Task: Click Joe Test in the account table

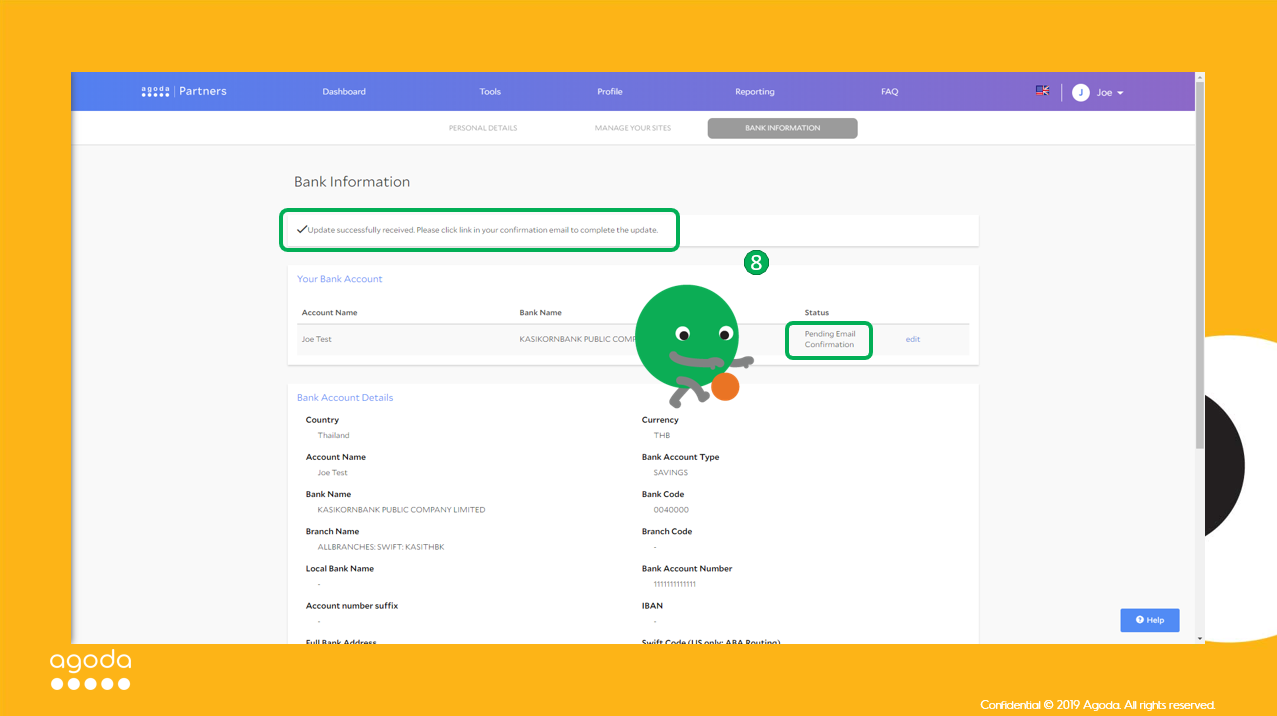Action: (317, 339)
